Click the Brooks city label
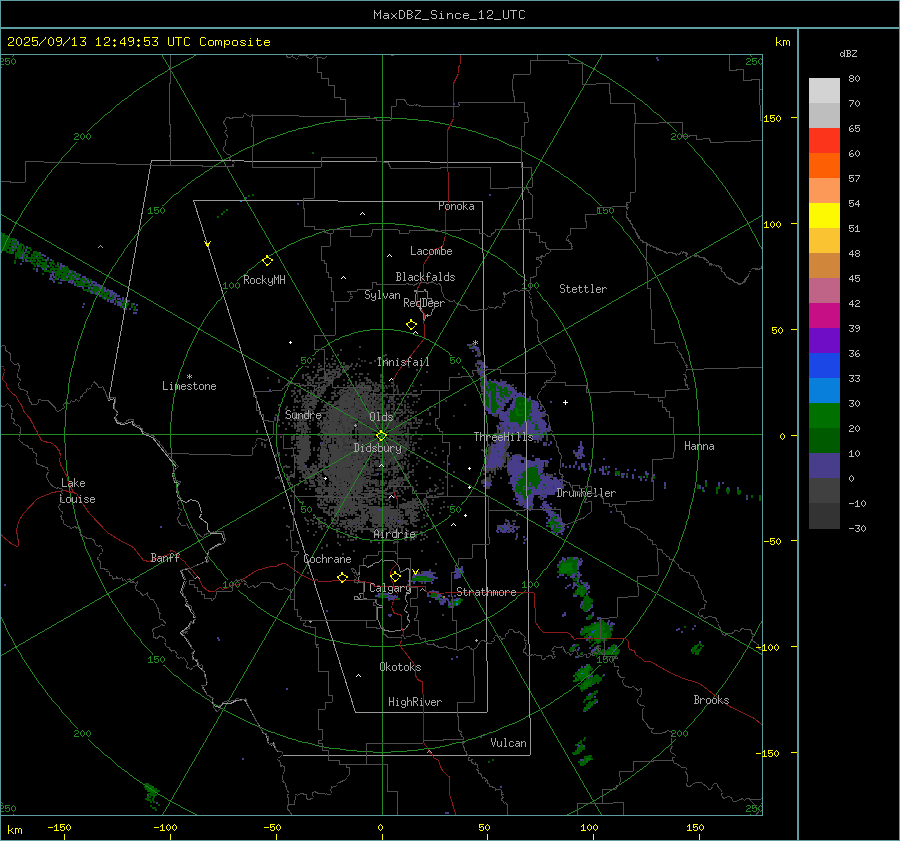This screenshot has height=841, width=900. tap(711, 700)
